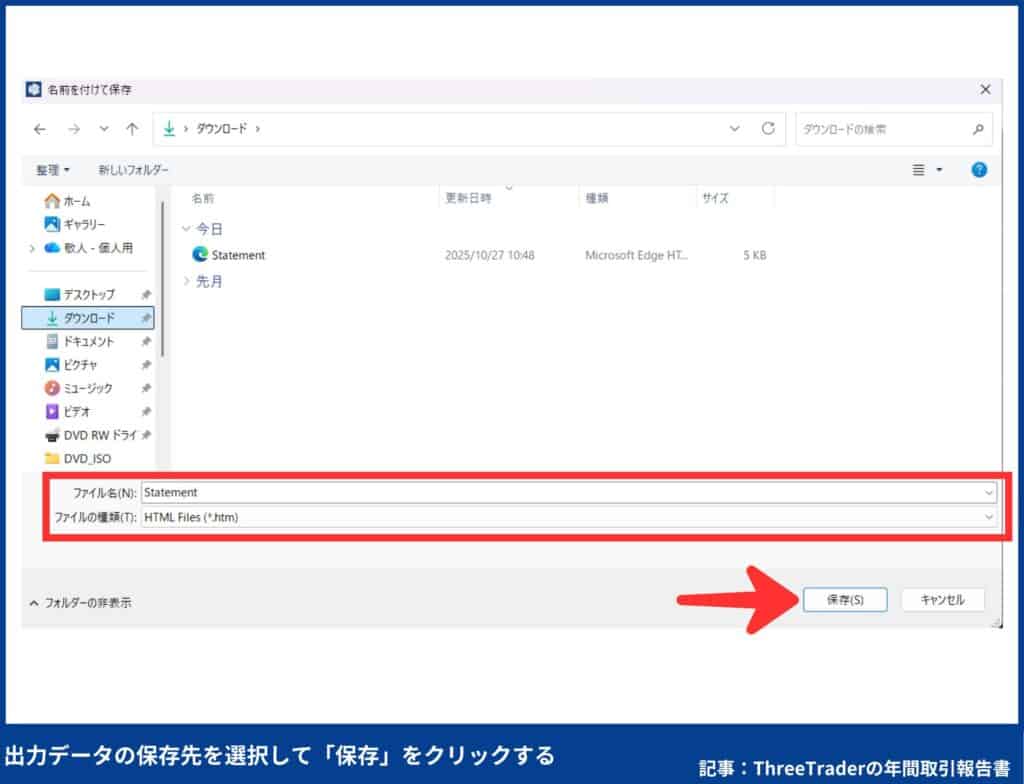Navigate back with the back arrow
The width and height of the screenshot is (1024, 784).
pos(39,128)
